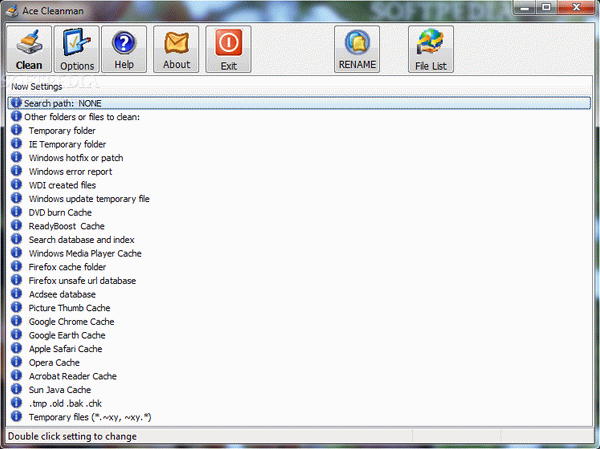Image resolution: width=600 pixels, height=449 pixels.
Task: Open the File List tool
Action: (x=431, y=49)
